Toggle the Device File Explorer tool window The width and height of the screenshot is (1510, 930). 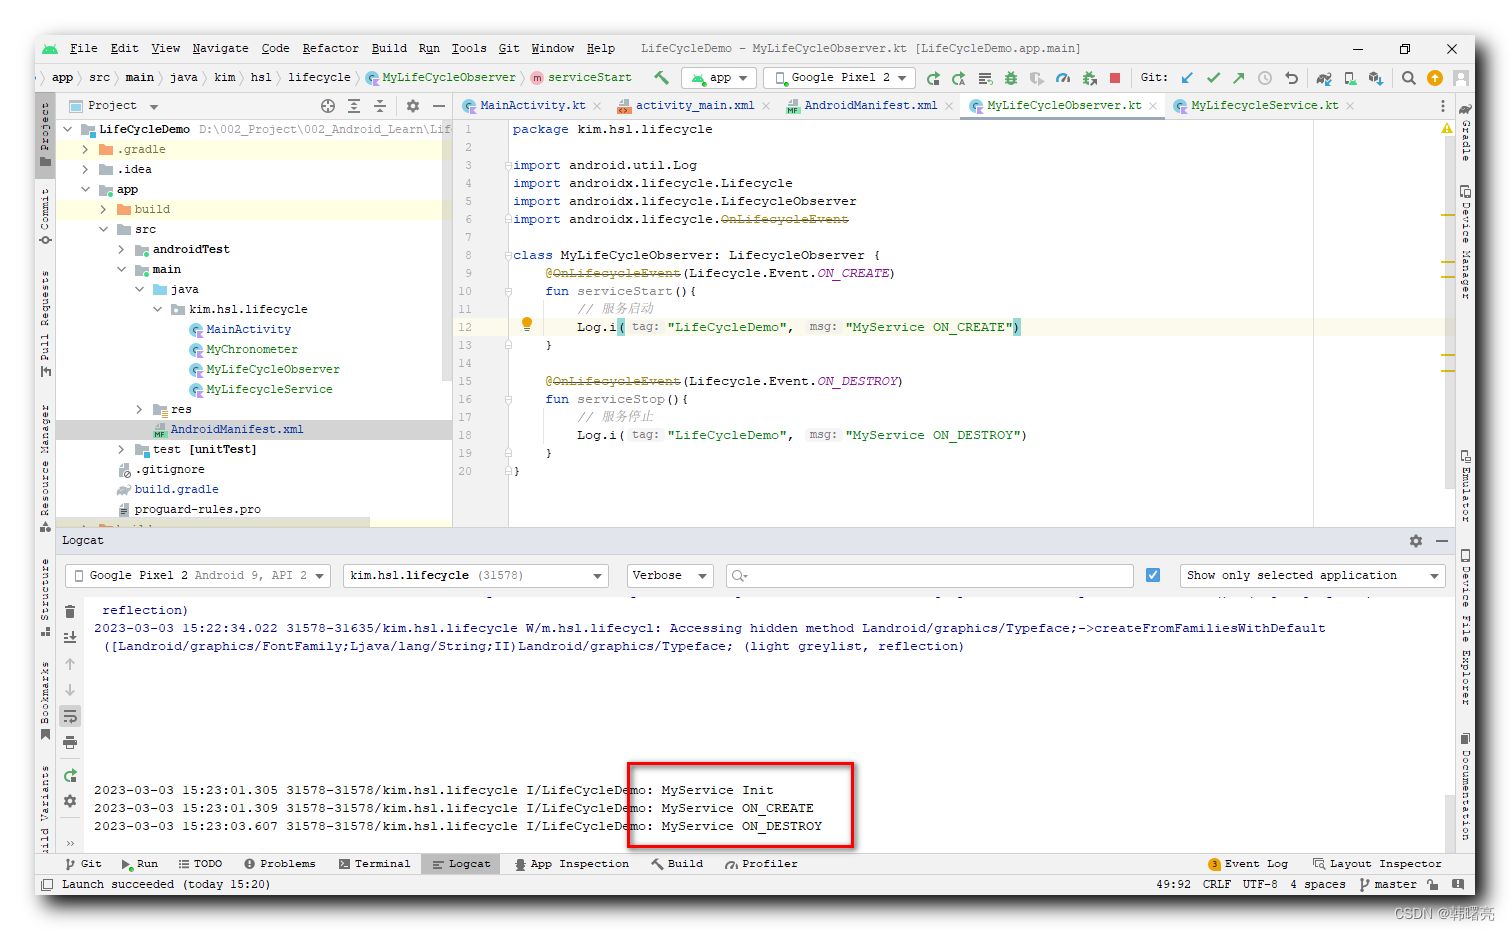point(1465,627)
